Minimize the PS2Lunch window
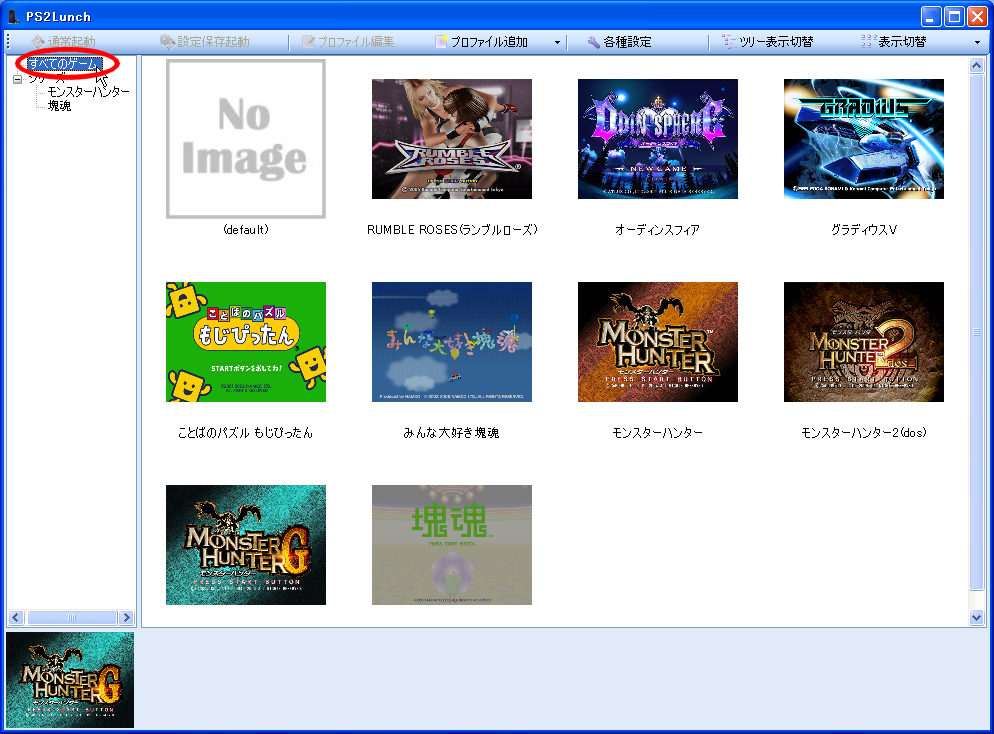Viewport: 994px width, 734px height. pyautogui.click(x=931, y=16)
